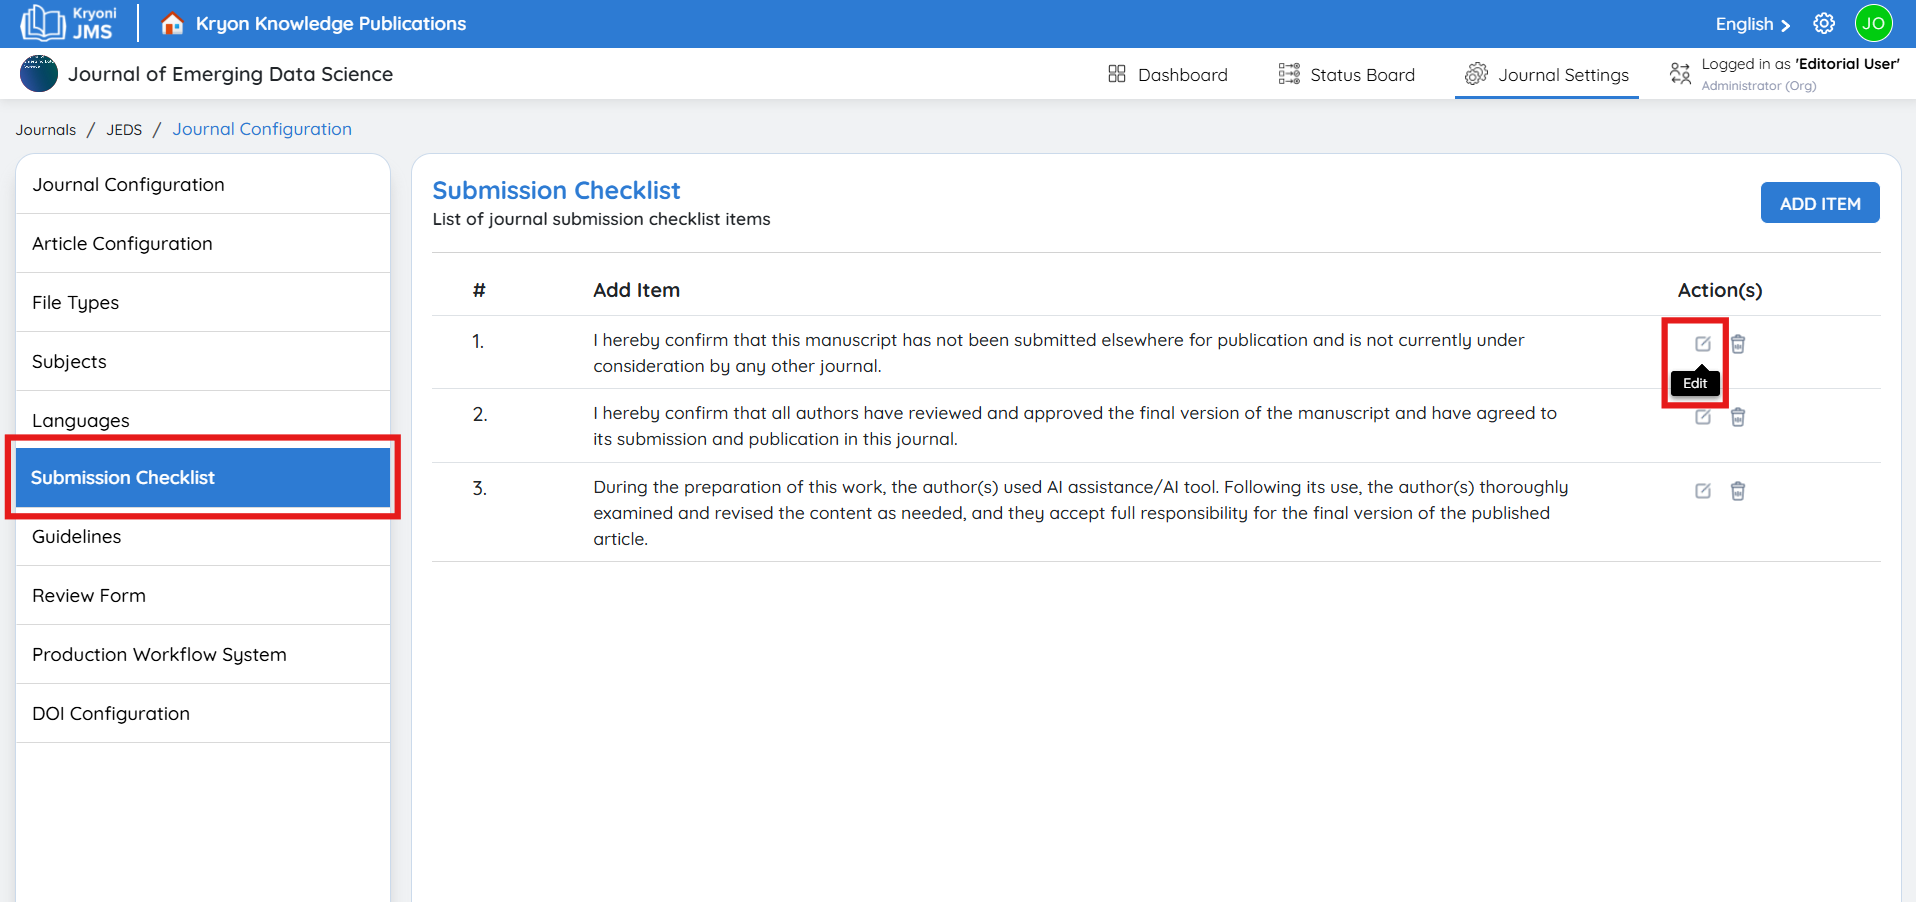Viewport: 1916px width, 902px height.
Task: Delete checklist item 1 using trash icon
Action: (x=1738, y=344)
